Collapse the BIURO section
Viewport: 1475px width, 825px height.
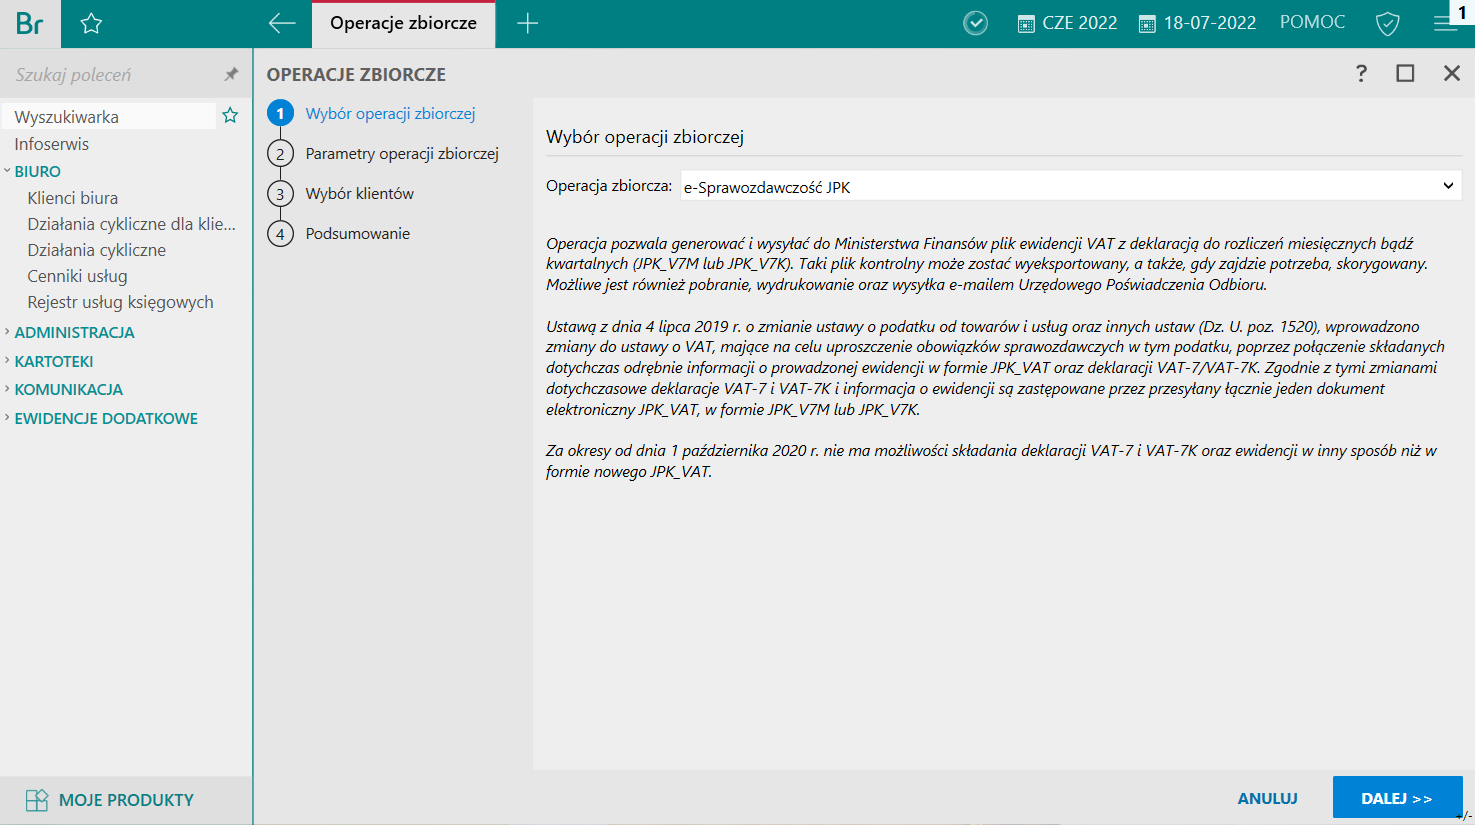click(37, 171)
